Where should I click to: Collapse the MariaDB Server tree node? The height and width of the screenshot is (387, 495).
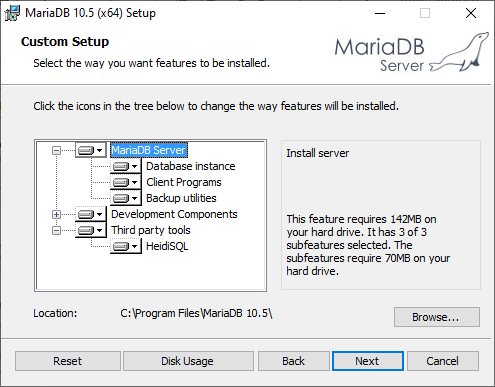[56, 151]
